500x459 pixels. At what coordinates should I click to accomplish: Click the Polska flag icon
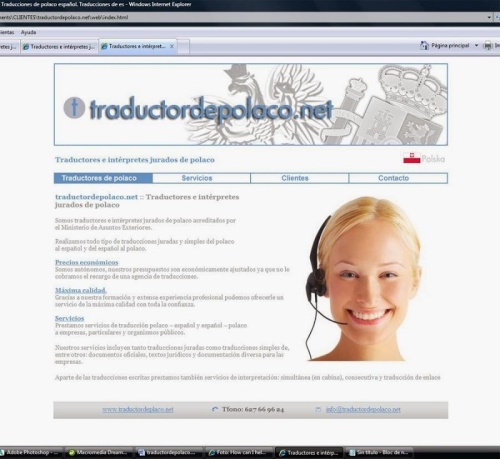(412, 158)
